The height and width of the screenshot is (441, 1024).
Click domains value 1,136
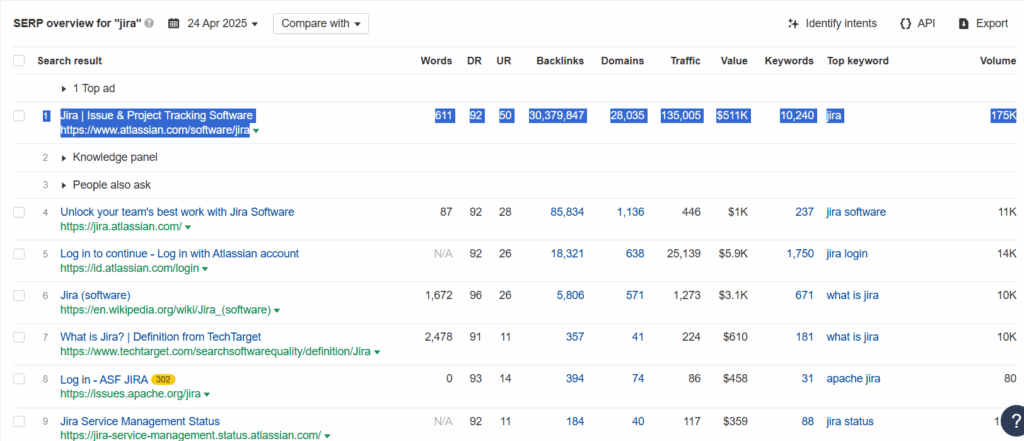631,212
